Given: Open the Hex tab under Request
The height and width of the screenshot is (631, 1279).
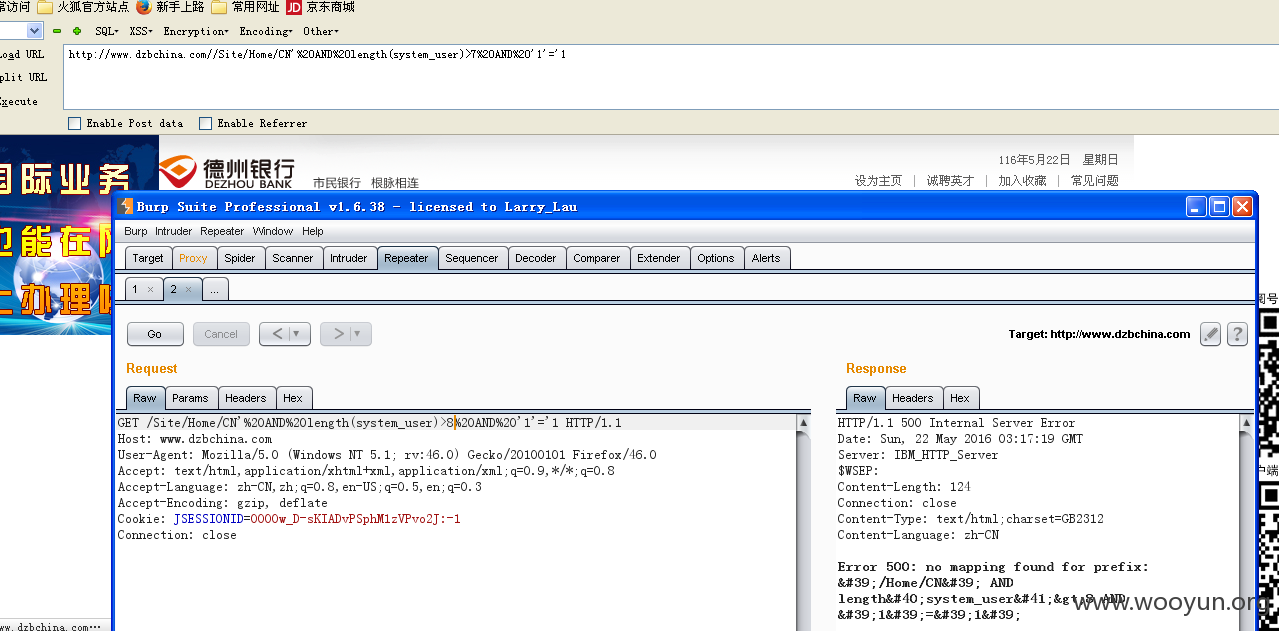Looking at the screenshot, I should 292,398.
